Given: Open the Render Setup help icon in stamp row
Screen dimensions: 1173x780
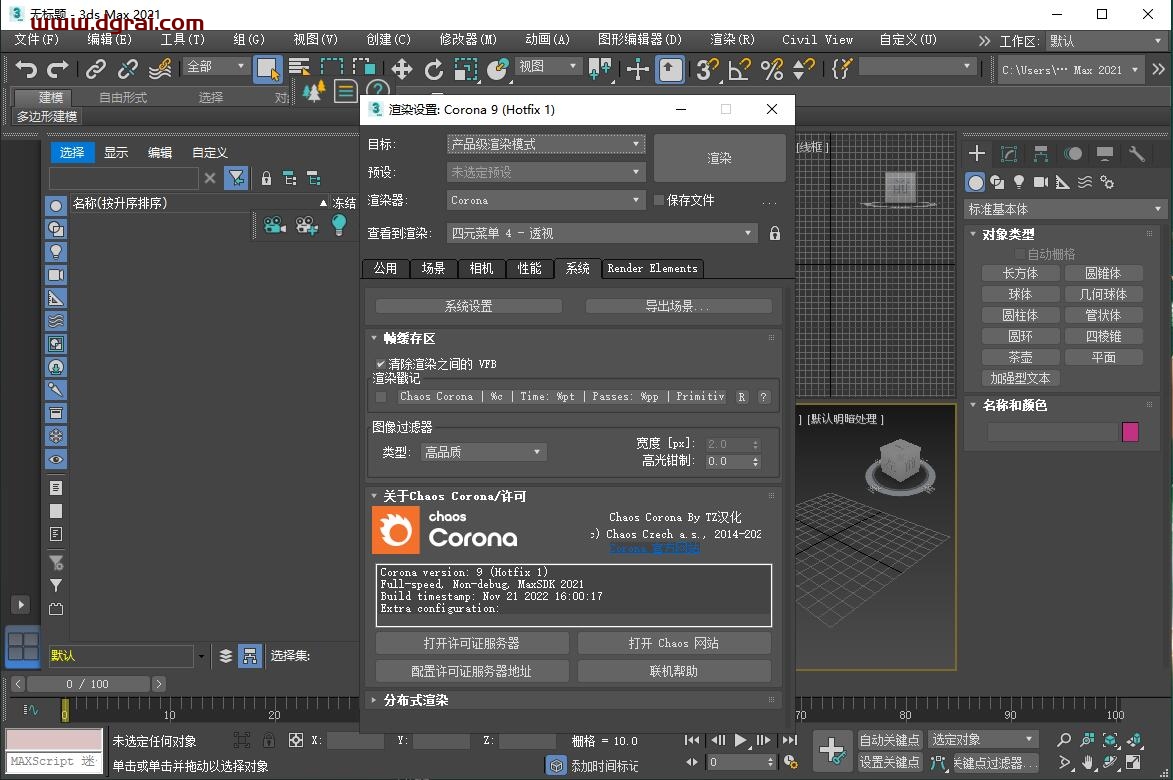Looking at the screenshot, I should coord(763,397).
